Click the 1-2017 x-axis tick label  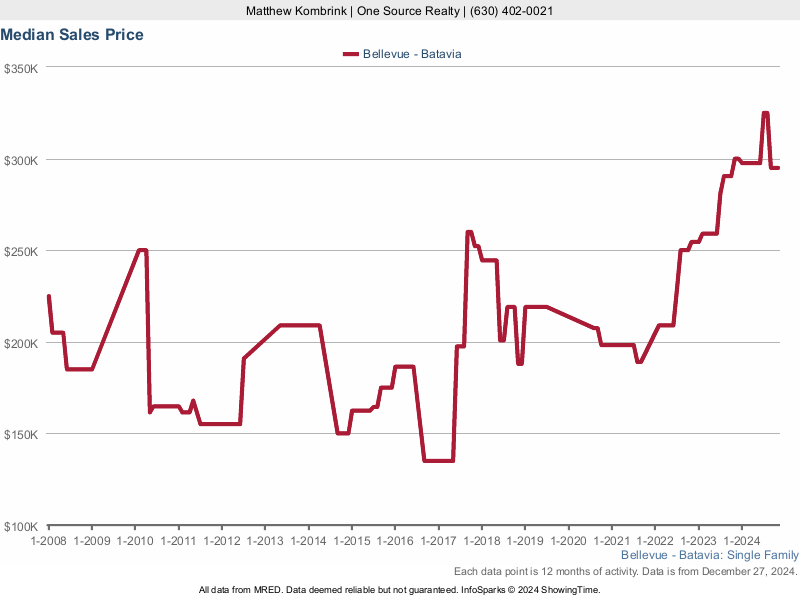(438, 541)
